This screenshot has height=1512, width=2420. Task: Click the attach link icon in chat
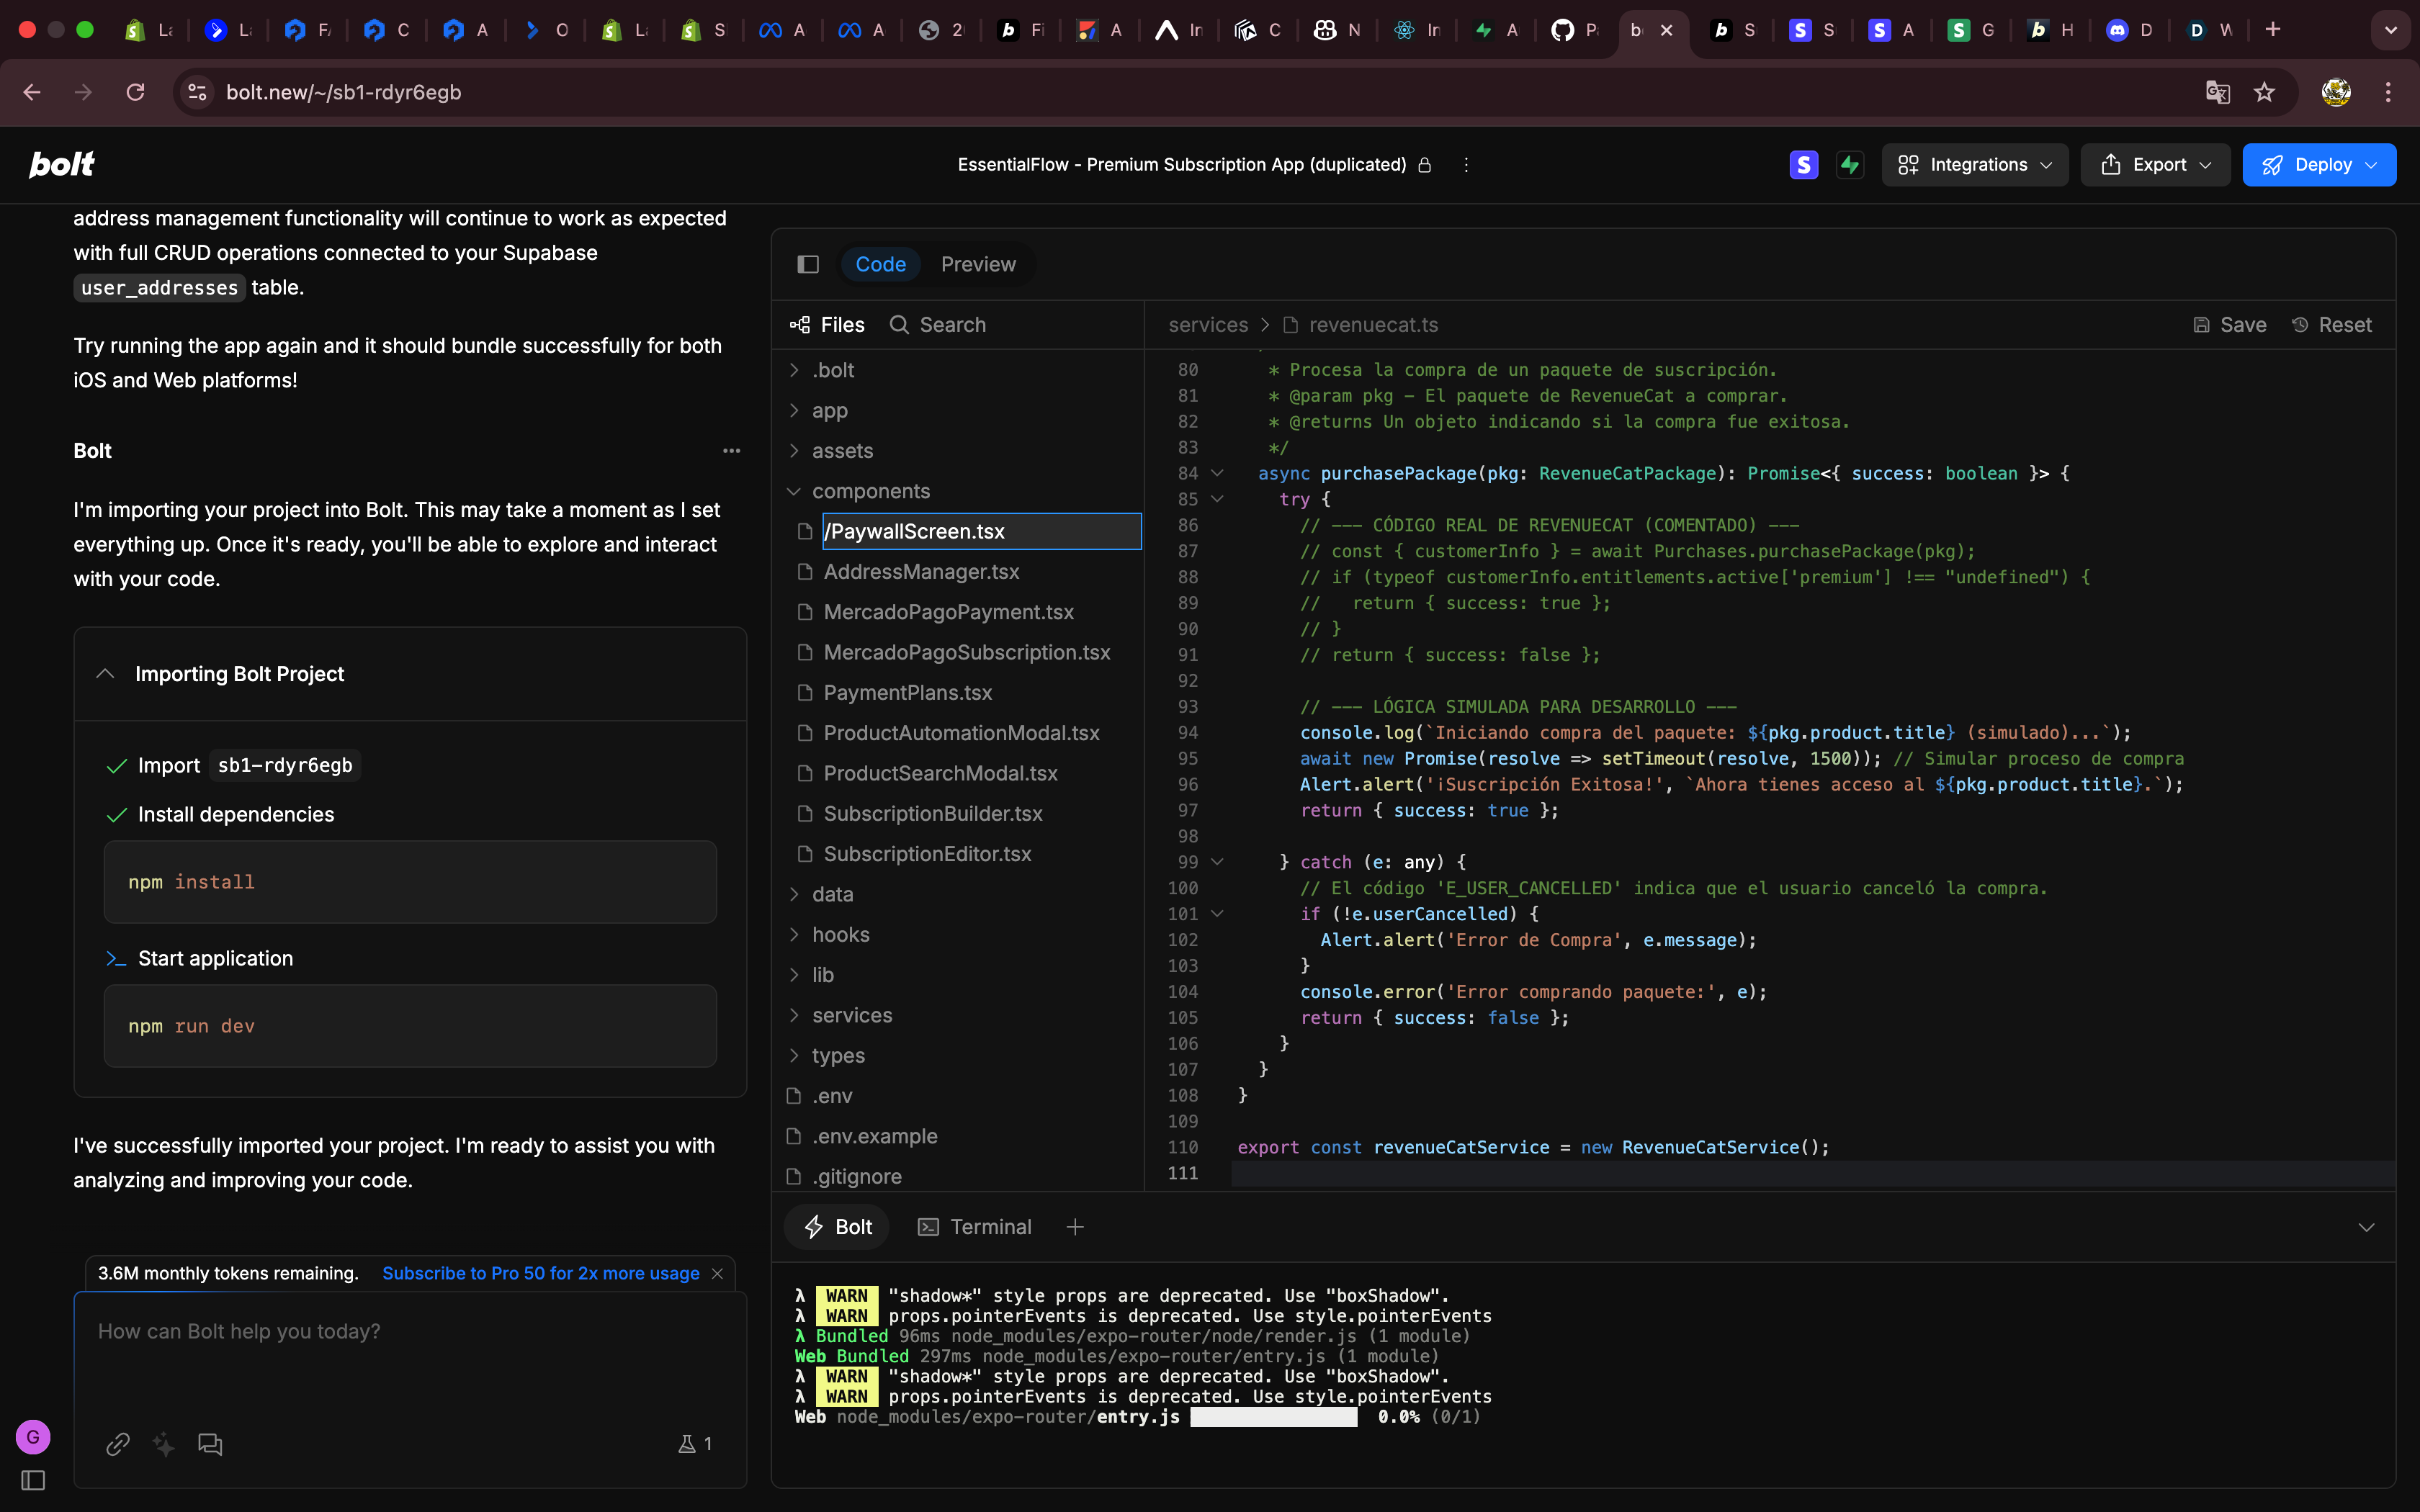coord(118,1444)
